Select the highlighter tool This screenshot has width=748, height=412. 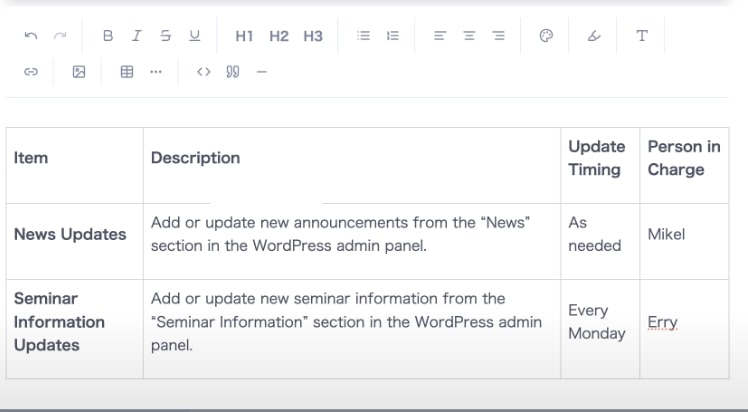(594, 36)
